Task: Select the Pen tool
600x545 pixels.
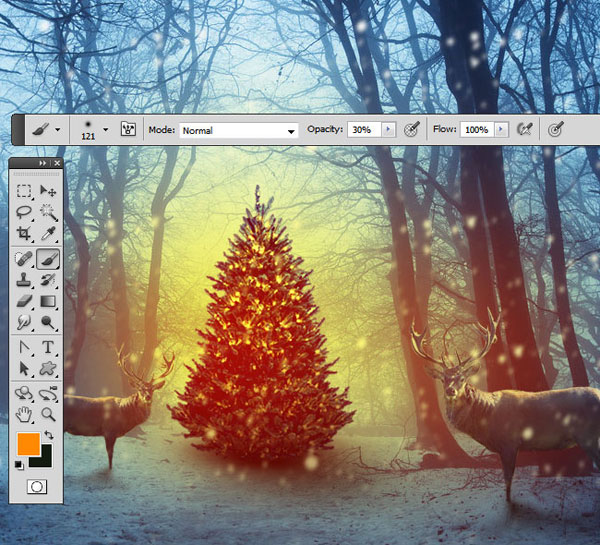Action: point(24,347)
